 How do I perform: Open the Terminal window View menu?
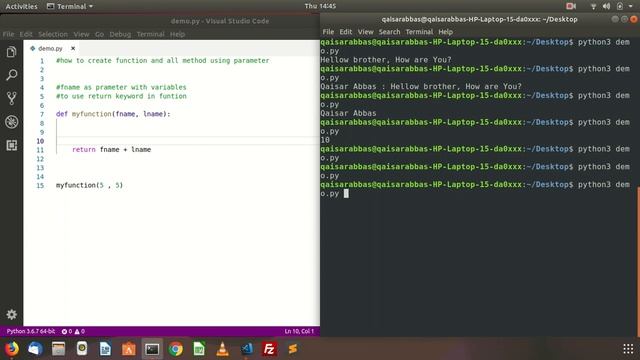365,32
